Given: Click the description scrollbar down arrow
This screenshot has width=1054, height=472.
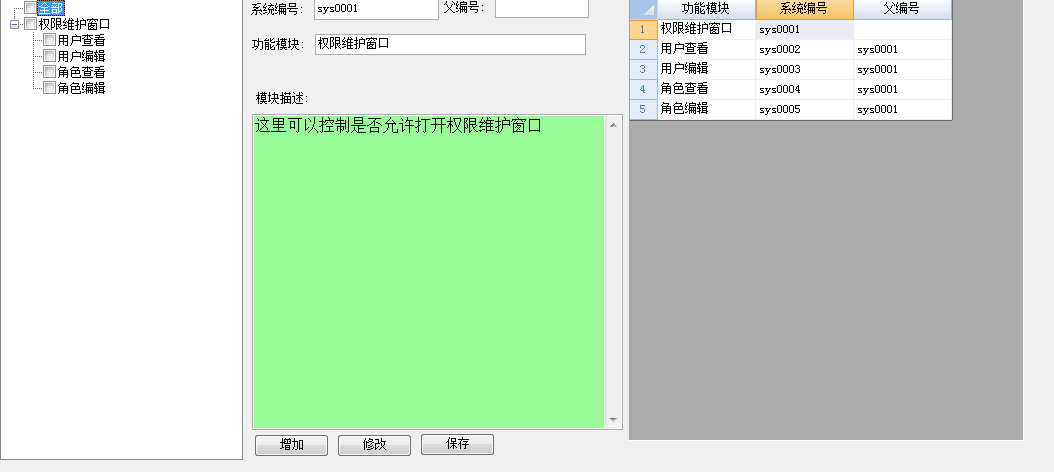Looking at the screenshot, I should point(613,420).
